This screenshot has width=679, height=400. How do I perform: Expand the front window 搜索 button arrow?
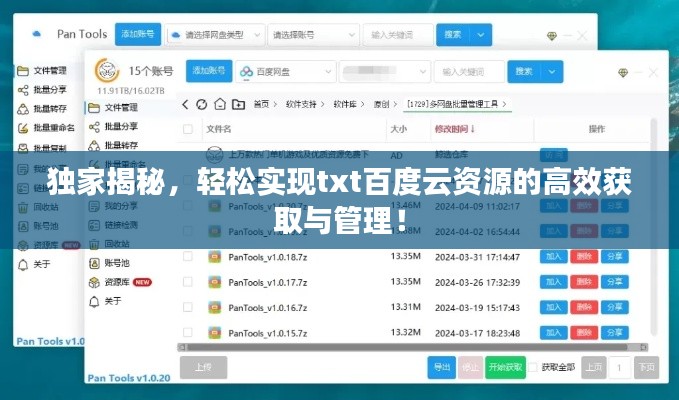(552, 71)
